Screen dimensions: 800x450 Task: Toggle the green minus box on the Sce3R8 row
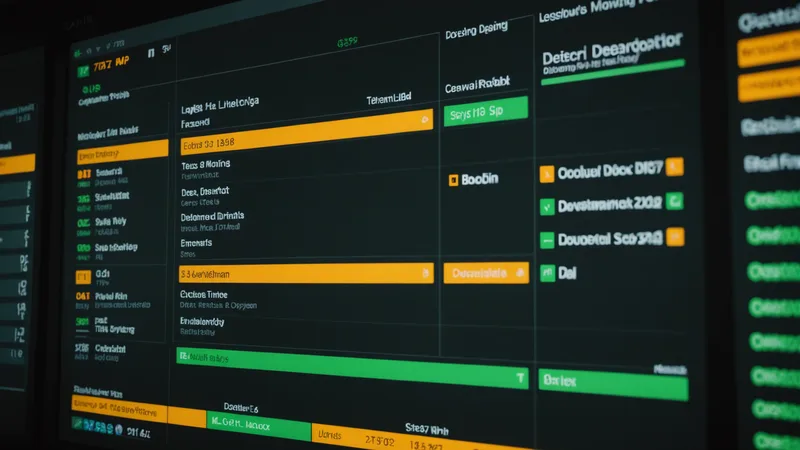click(547, 240)
